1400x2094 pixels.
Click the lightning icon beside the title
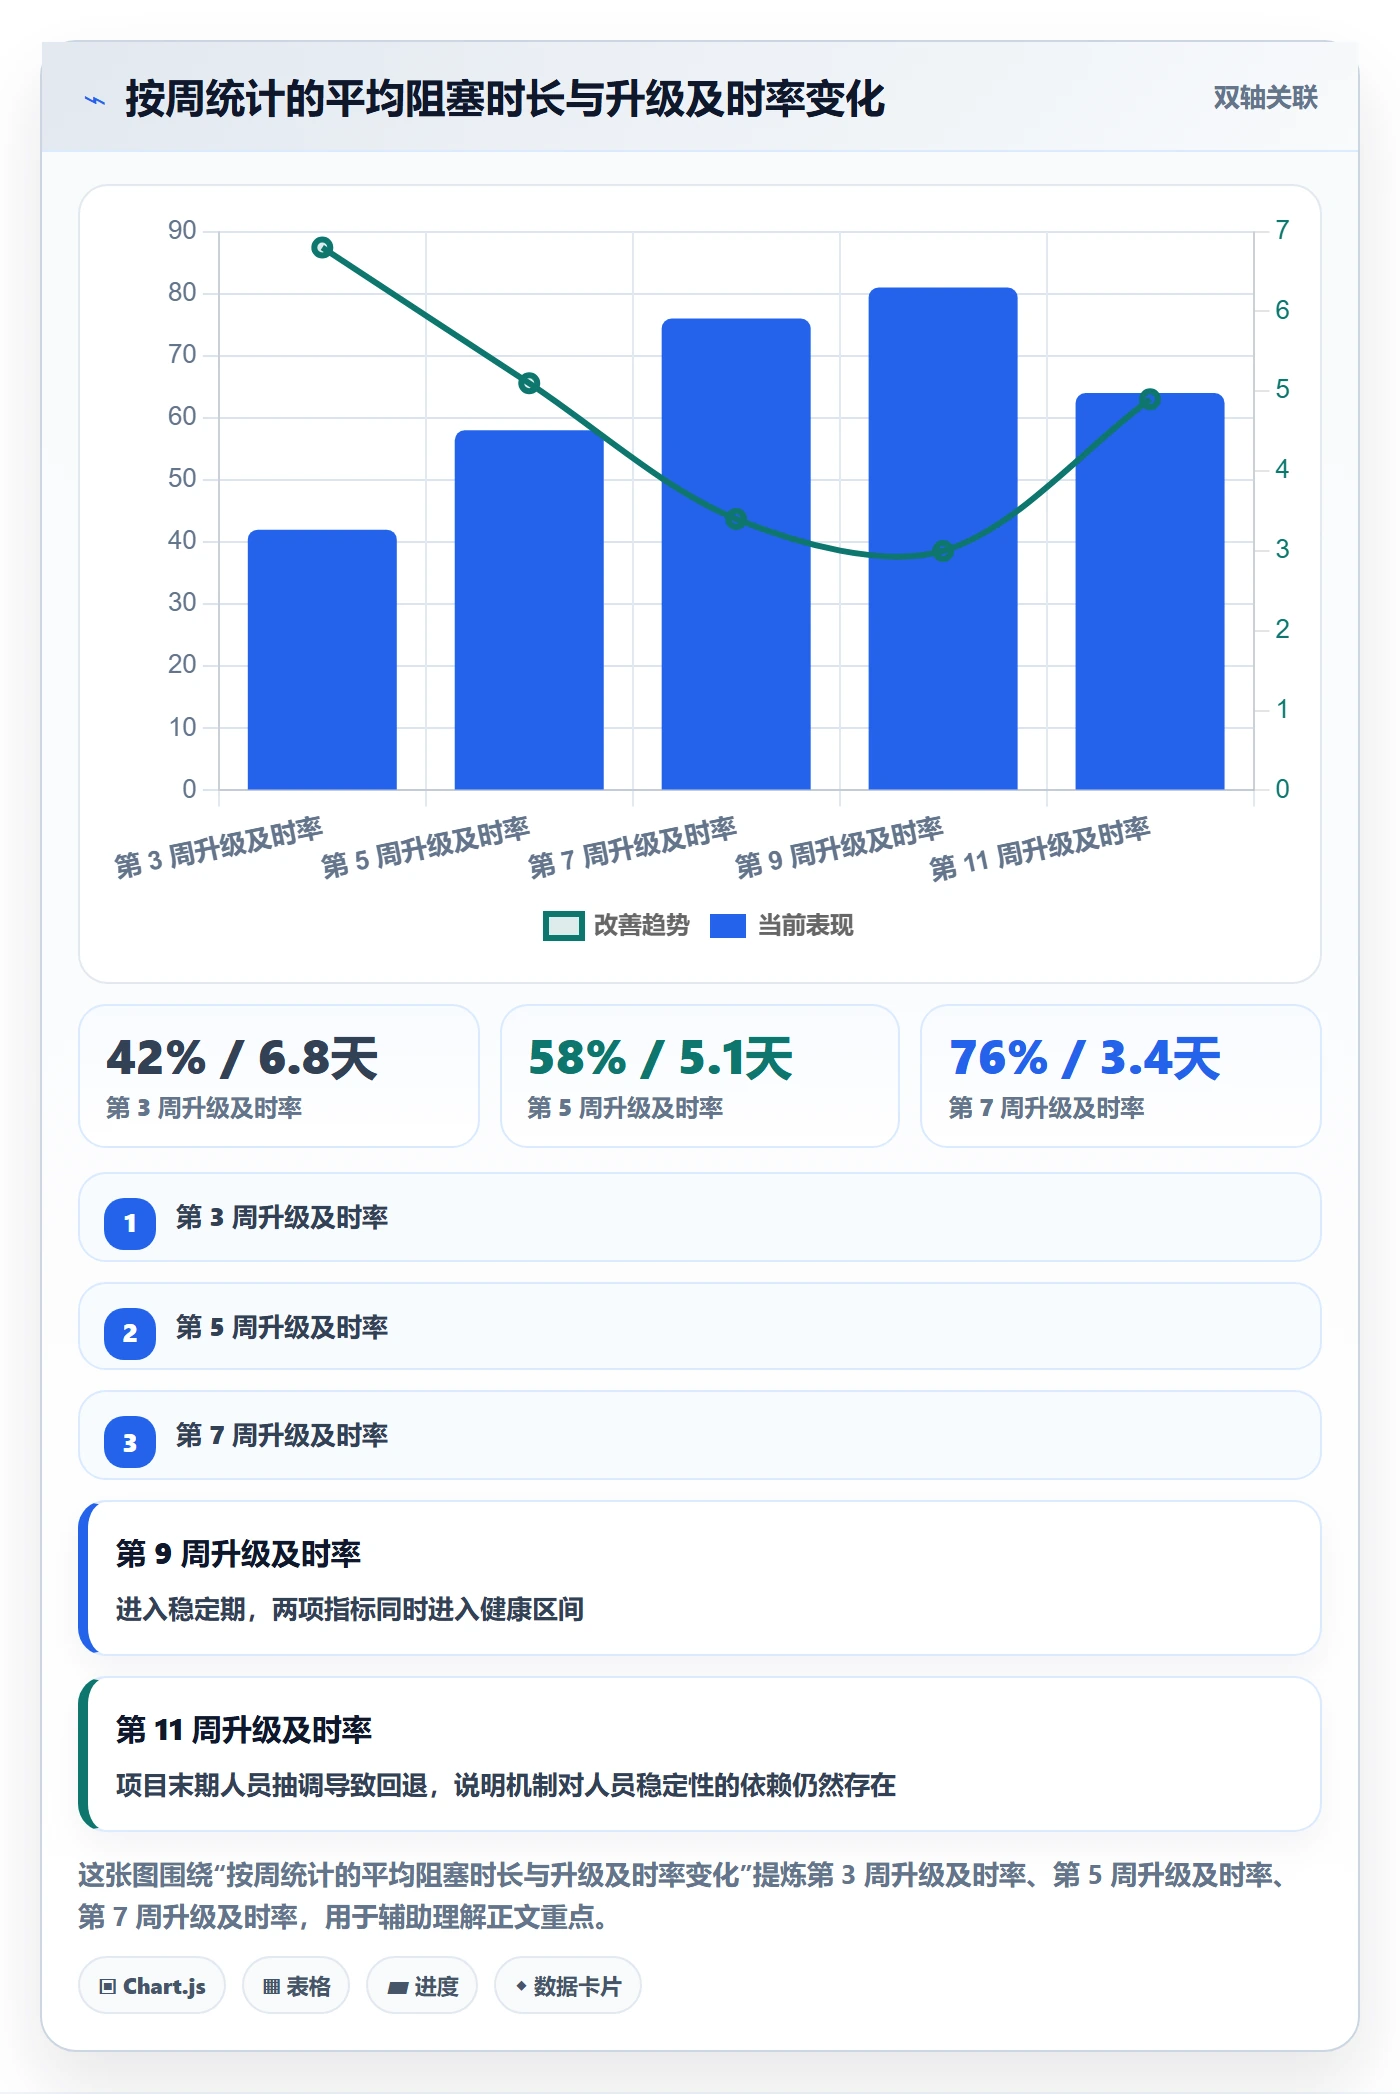95,100
